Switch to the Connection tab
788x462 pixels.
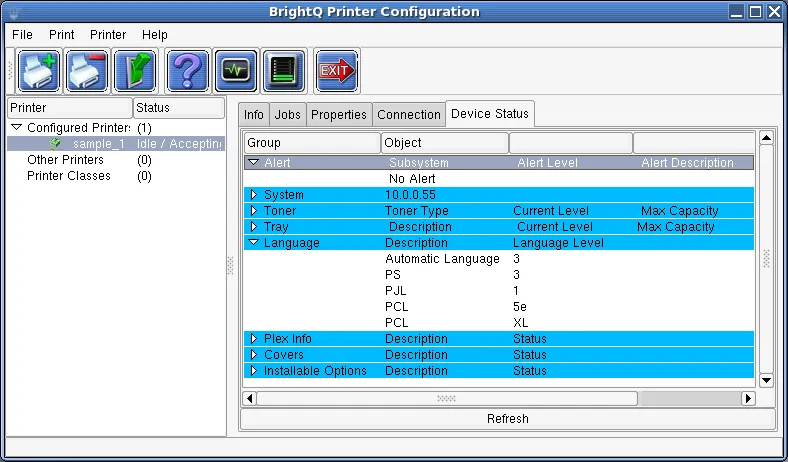pyautogui.click(x=409, y=115)
